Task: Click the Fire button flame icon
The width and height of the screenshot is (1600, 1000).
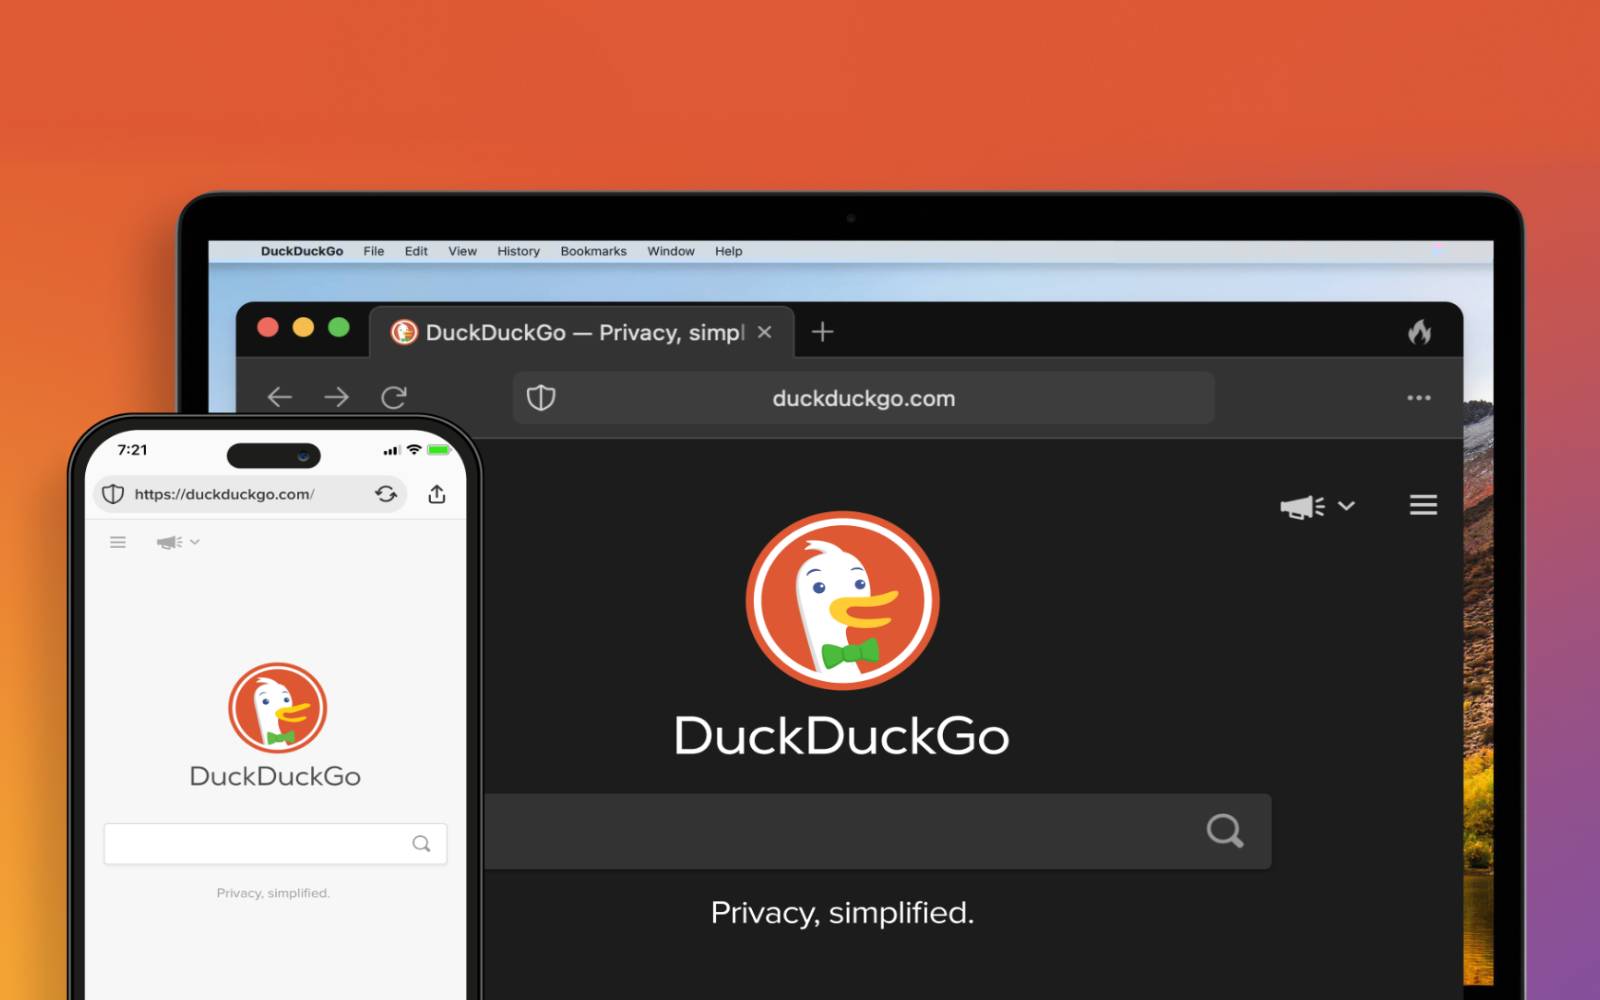Action: pos(1419,332)
